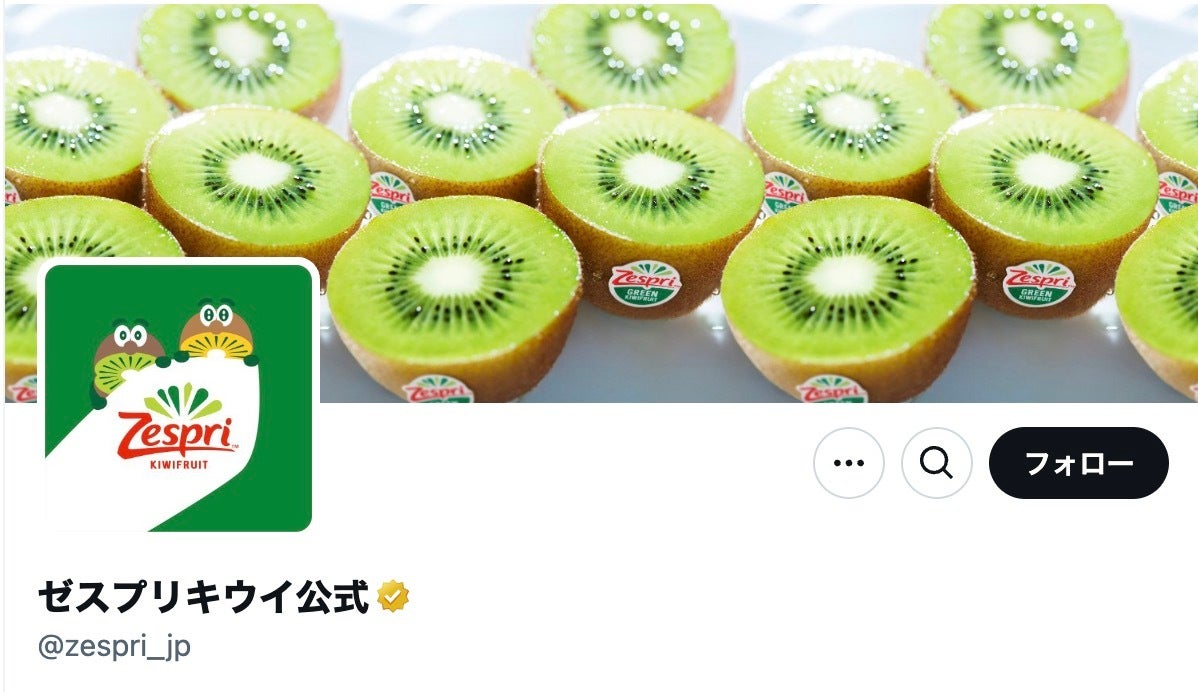Click the Zespri Green sticker on the right-side kiwi
This screenshot has height=692, width=1198.
(1038, 283)
